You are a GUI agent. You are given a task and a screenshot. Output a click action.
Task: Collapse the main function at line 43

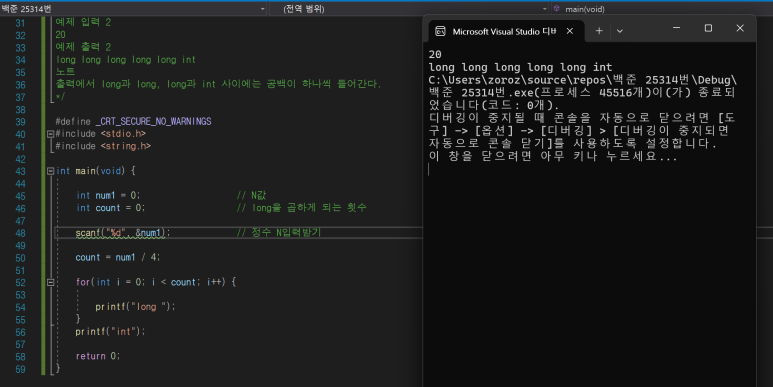click(x=50, y=171)
